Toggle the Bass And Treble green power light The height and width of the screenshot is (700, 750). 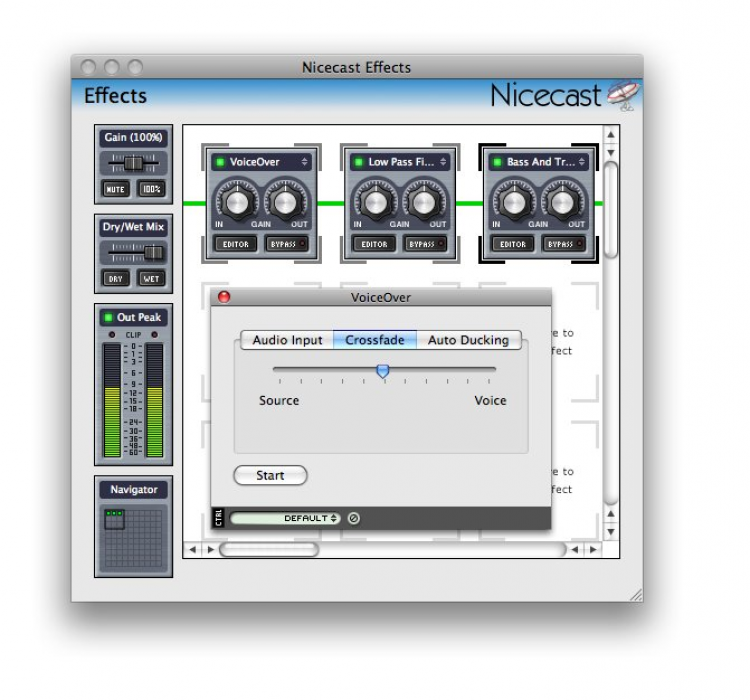497,162
